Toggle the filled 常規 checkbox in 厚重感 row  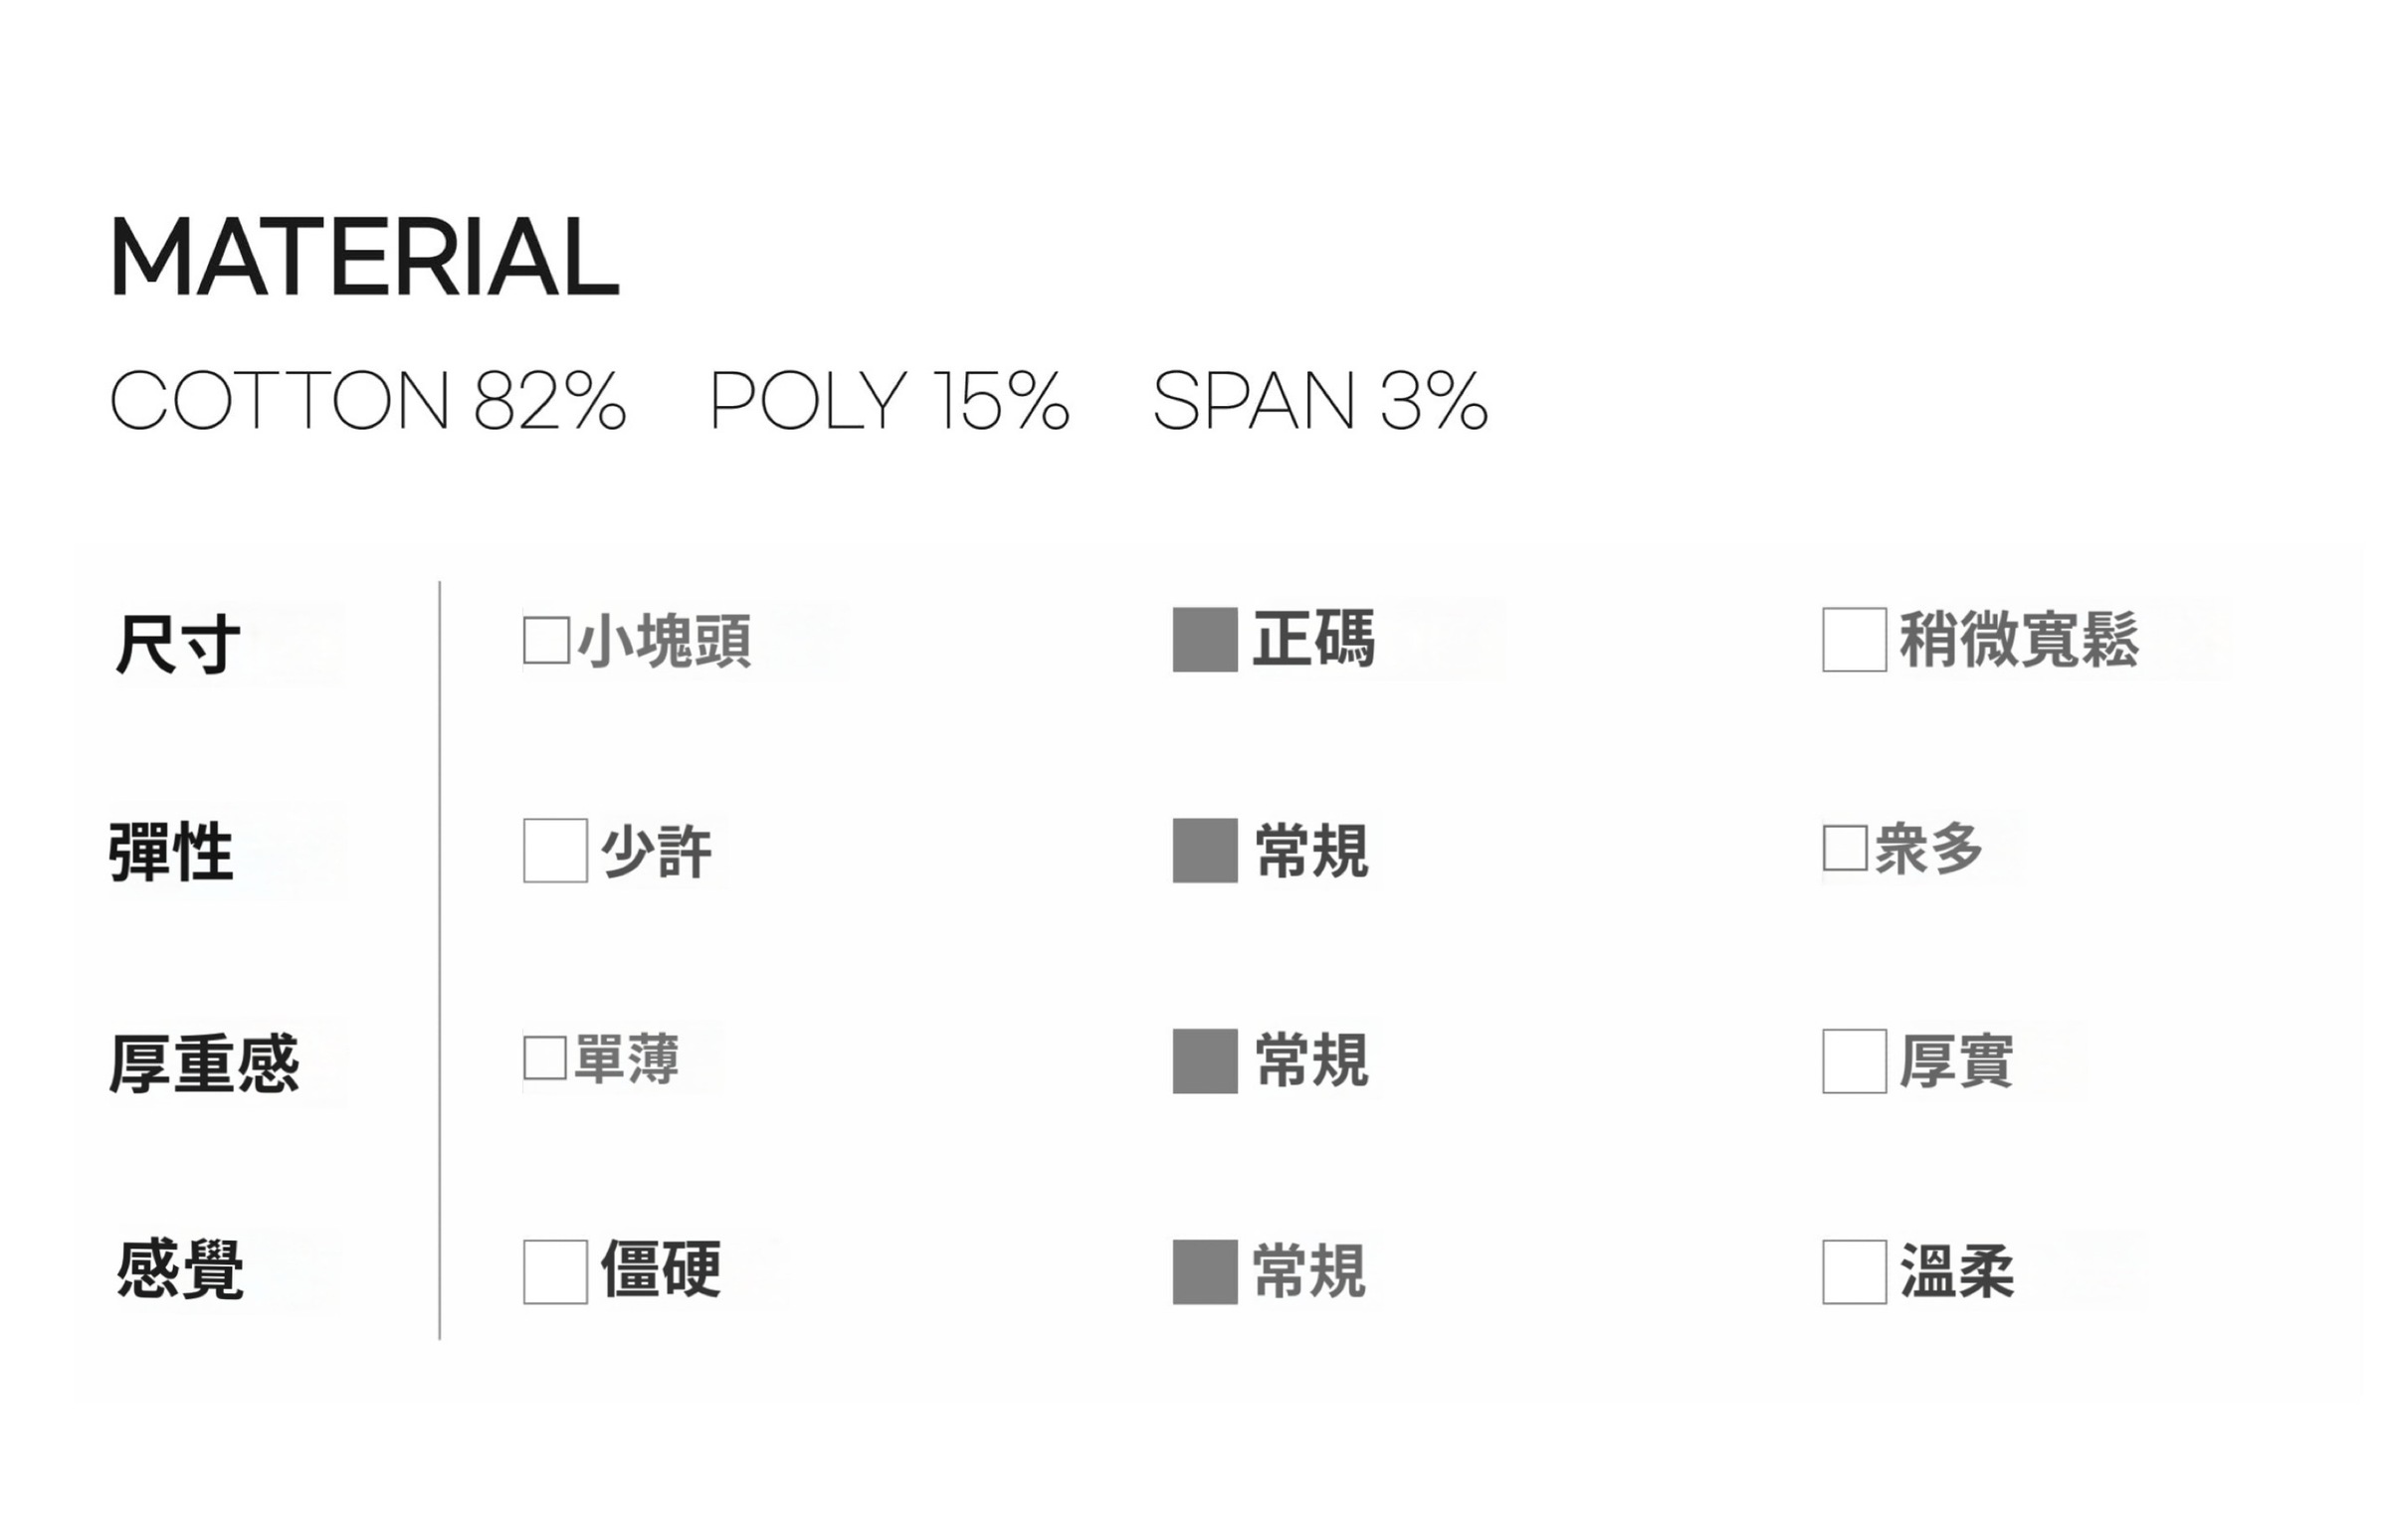[x=1204, y=1061]
